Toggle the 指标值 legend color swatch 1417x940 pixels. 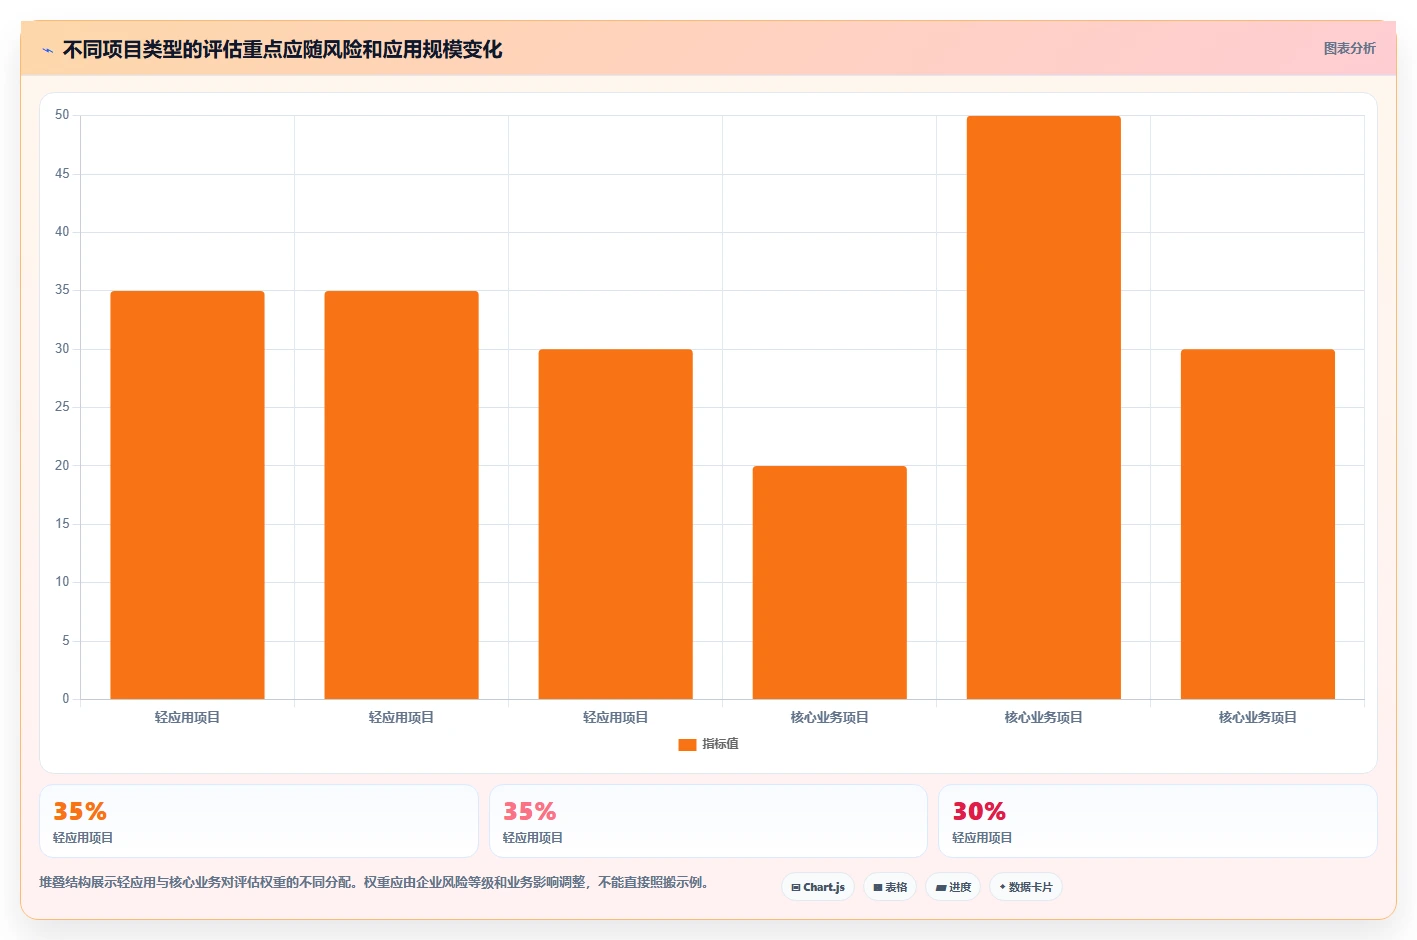(x=687, y=744)
